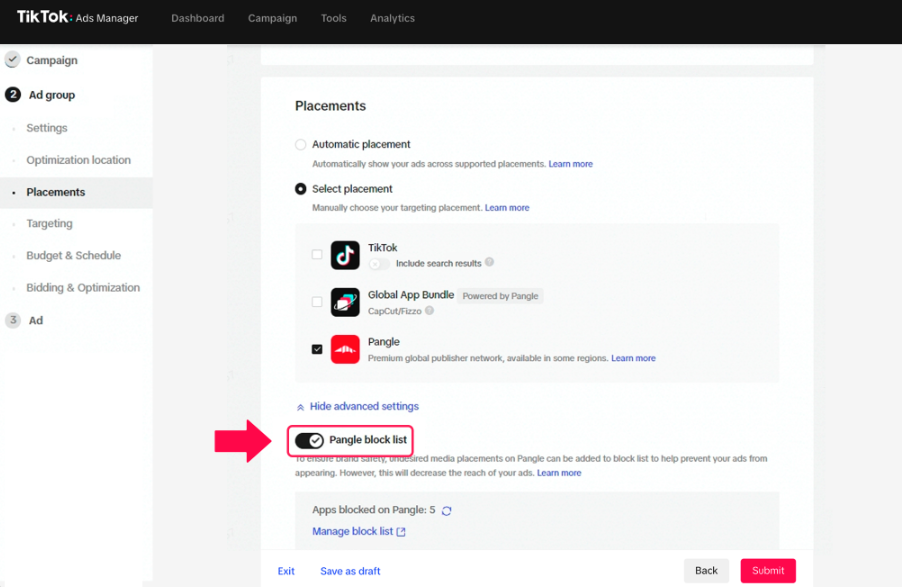Screen dimensions: 902x587
Task: Jump to Bidding & Optimization section
Action: 83,288
